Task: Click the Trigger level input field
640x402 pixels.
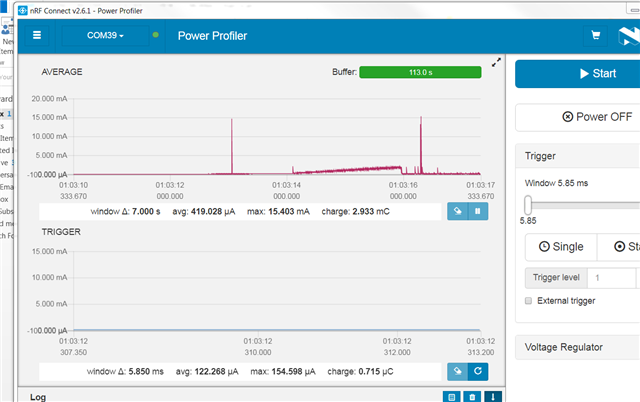Action: [611, 278]
